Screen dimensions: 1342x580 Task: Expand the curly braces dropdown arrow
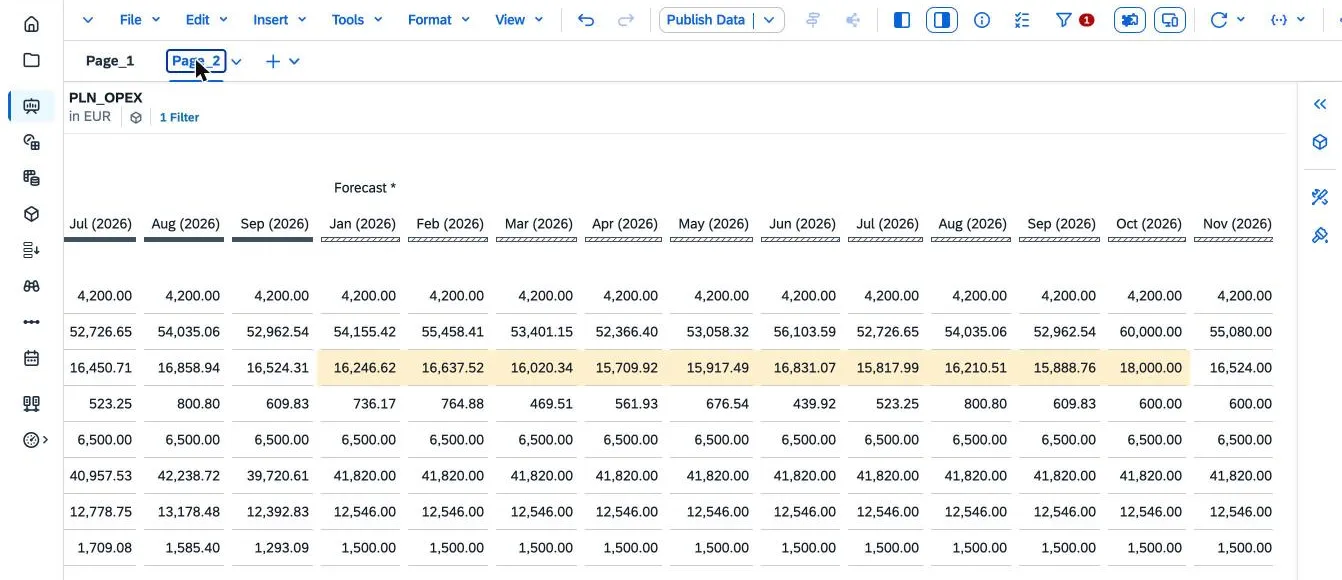pyautogui.click(x=1301, y=20)
